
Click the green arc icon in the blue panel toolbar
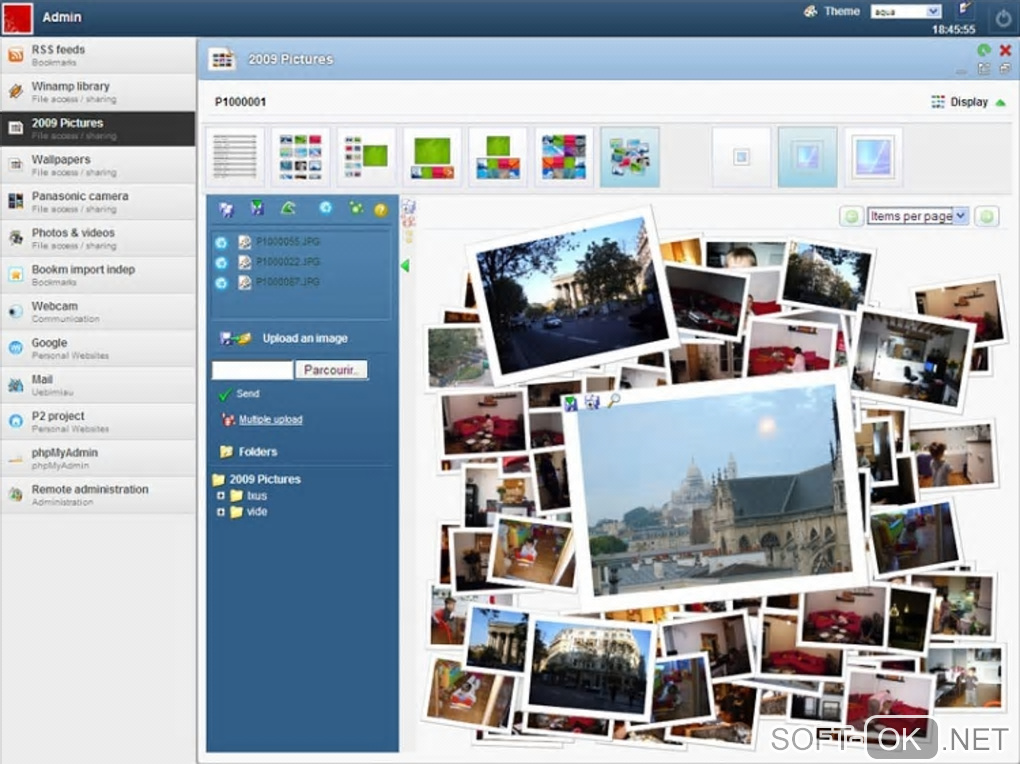288,208
